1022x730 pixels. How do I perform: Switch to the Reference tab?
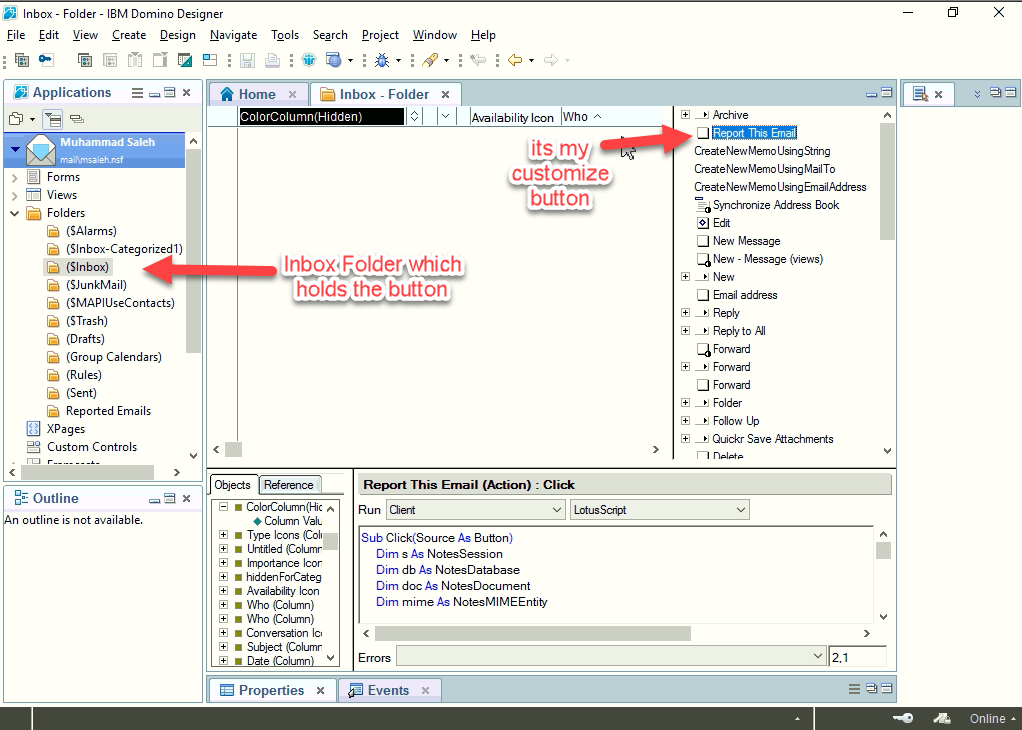coord(289,485)
